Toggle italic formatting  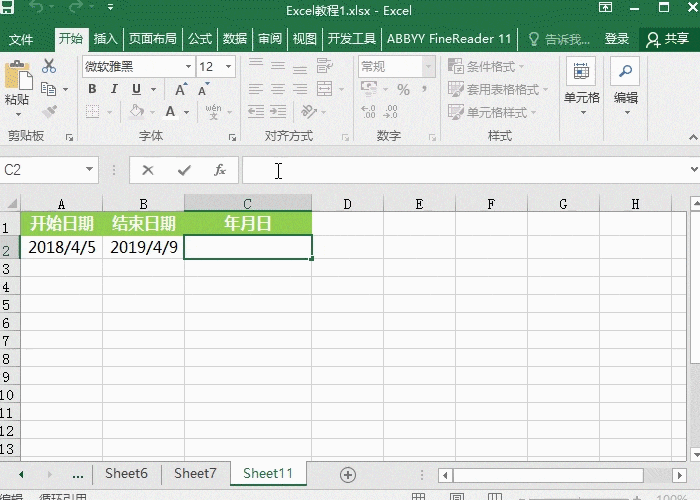pos(114,89)
